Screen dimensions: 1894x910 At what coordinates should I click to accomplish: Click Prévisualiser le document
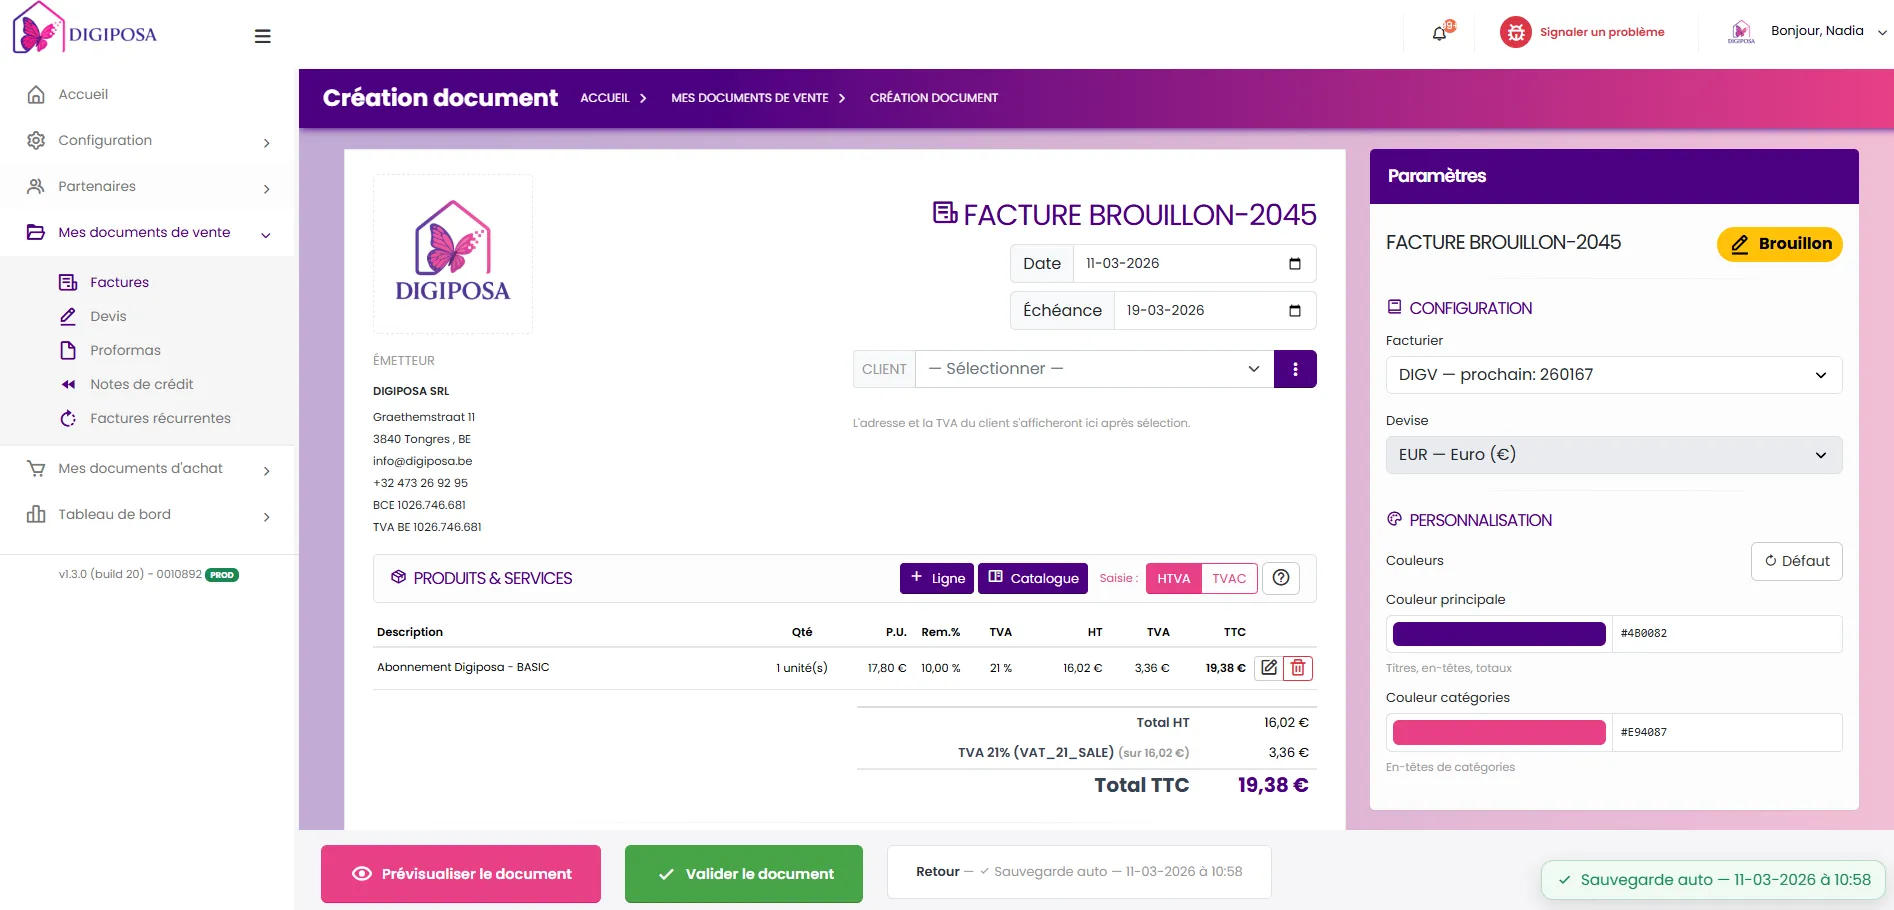coord(460,873)
